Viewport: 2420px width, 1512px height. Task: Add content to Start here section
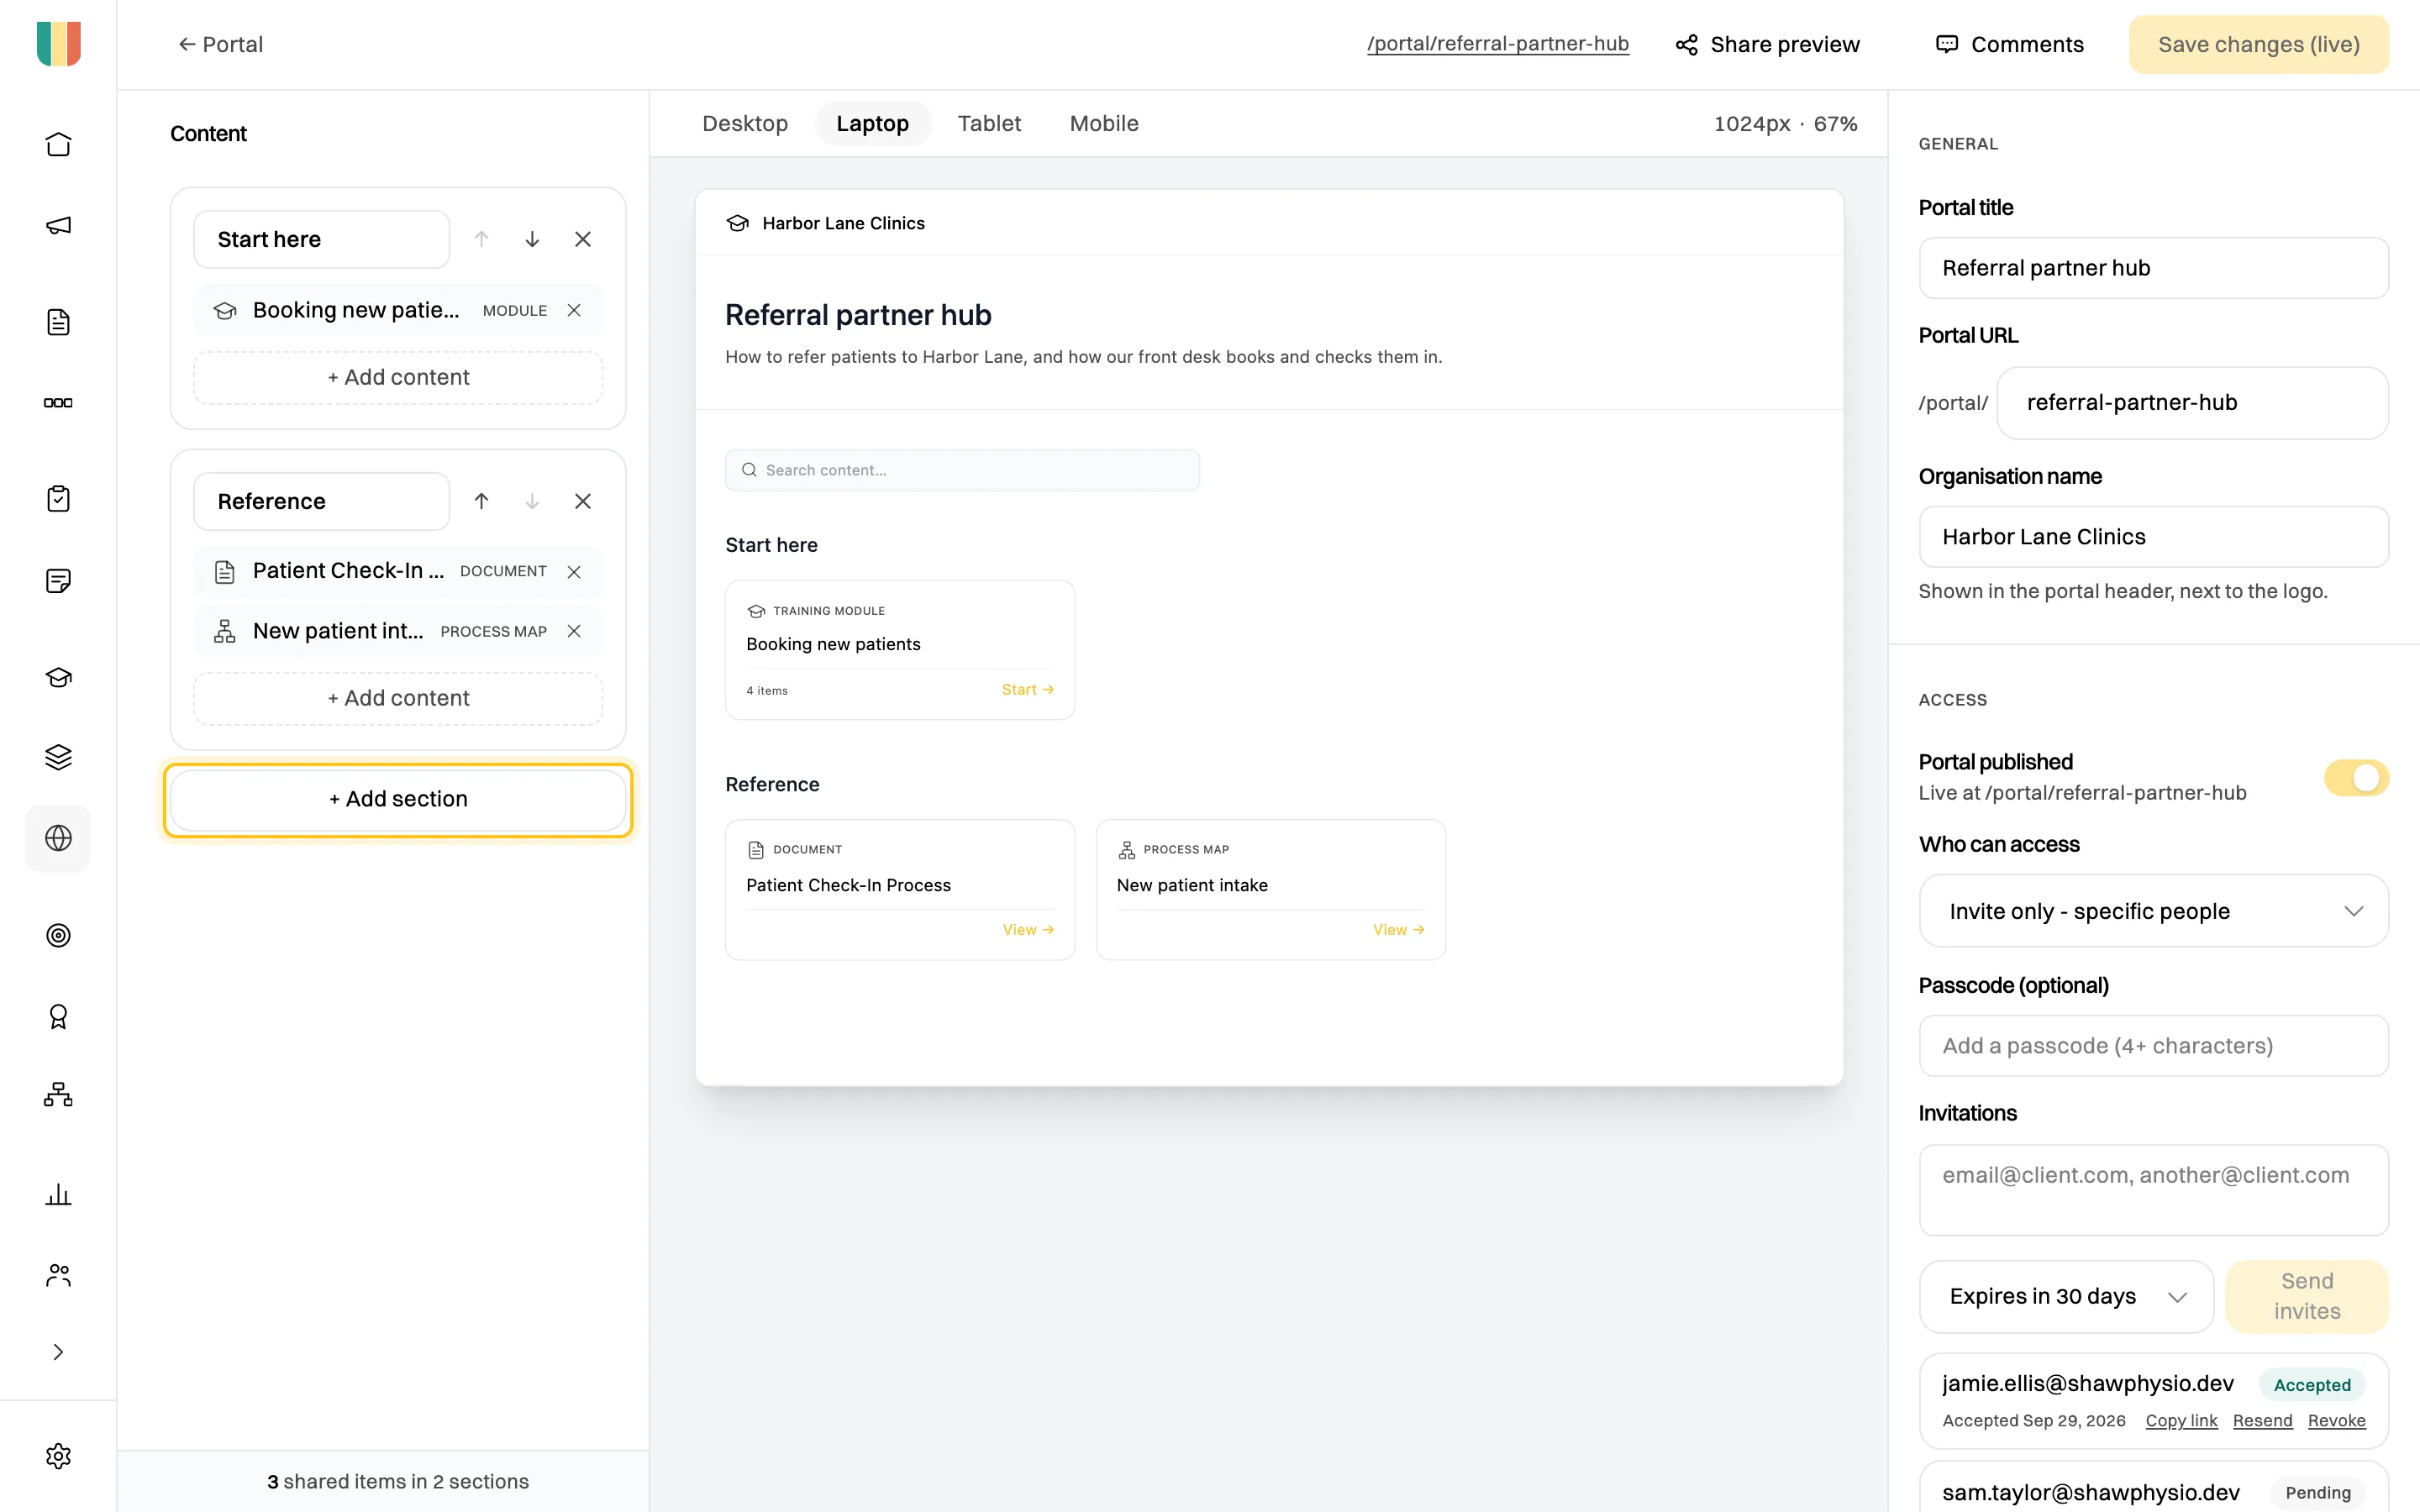[398, 377]
